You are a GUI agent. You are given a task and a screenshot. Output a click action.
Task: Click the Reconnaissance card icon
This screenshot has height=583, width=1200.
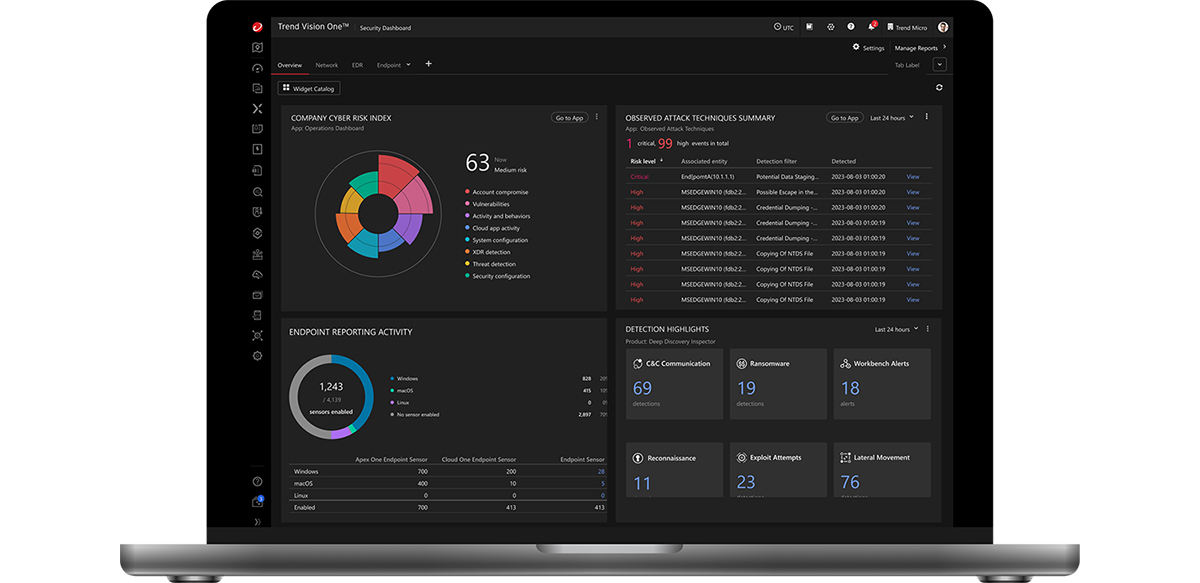(x=638, y=458)
